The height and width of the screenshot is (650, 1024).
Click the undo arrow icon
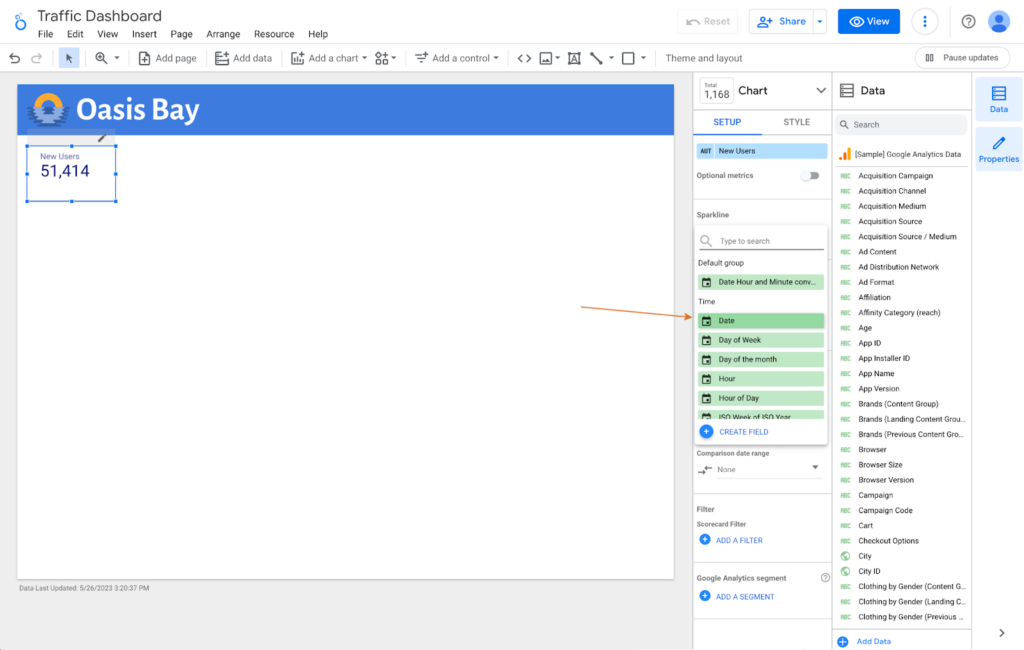point(14,58)
